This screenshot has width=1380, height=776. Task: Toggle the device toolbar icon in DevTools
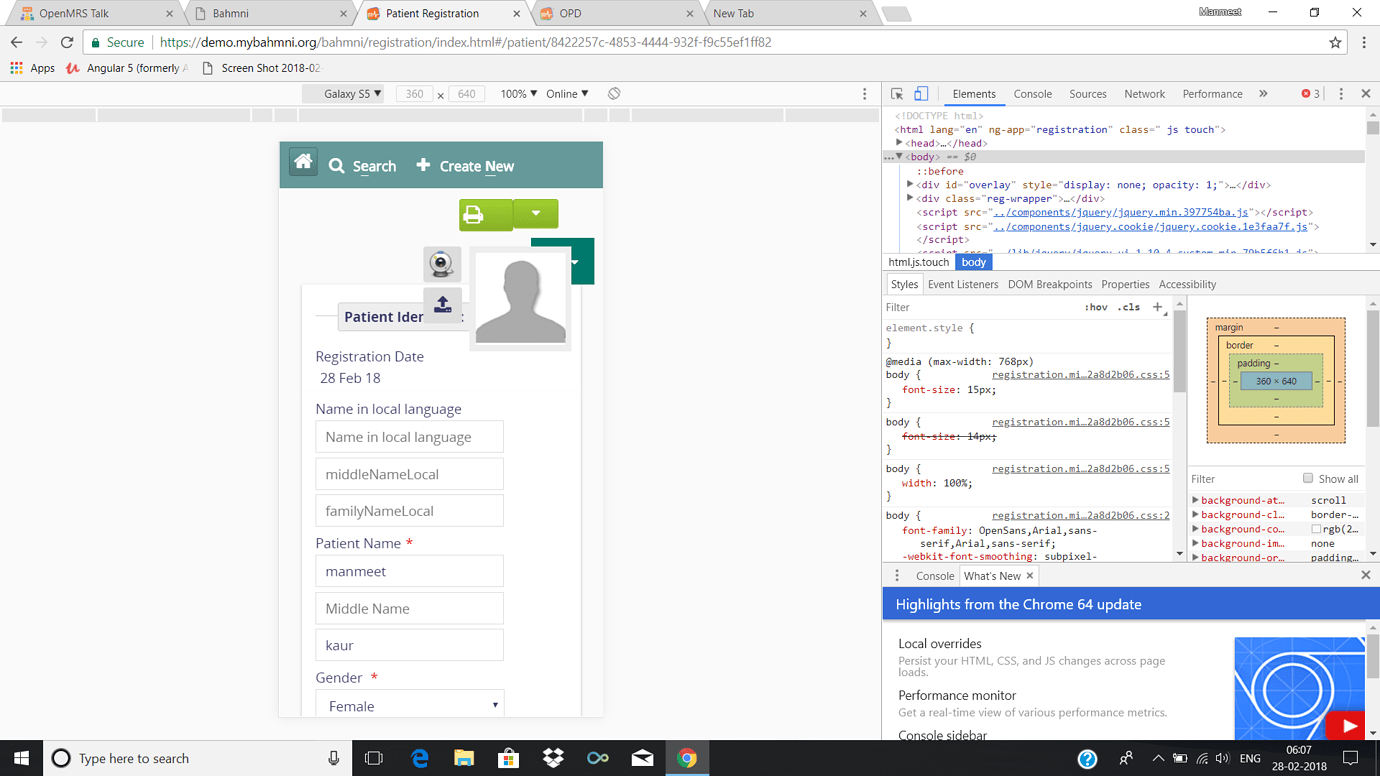coord(920,93)
